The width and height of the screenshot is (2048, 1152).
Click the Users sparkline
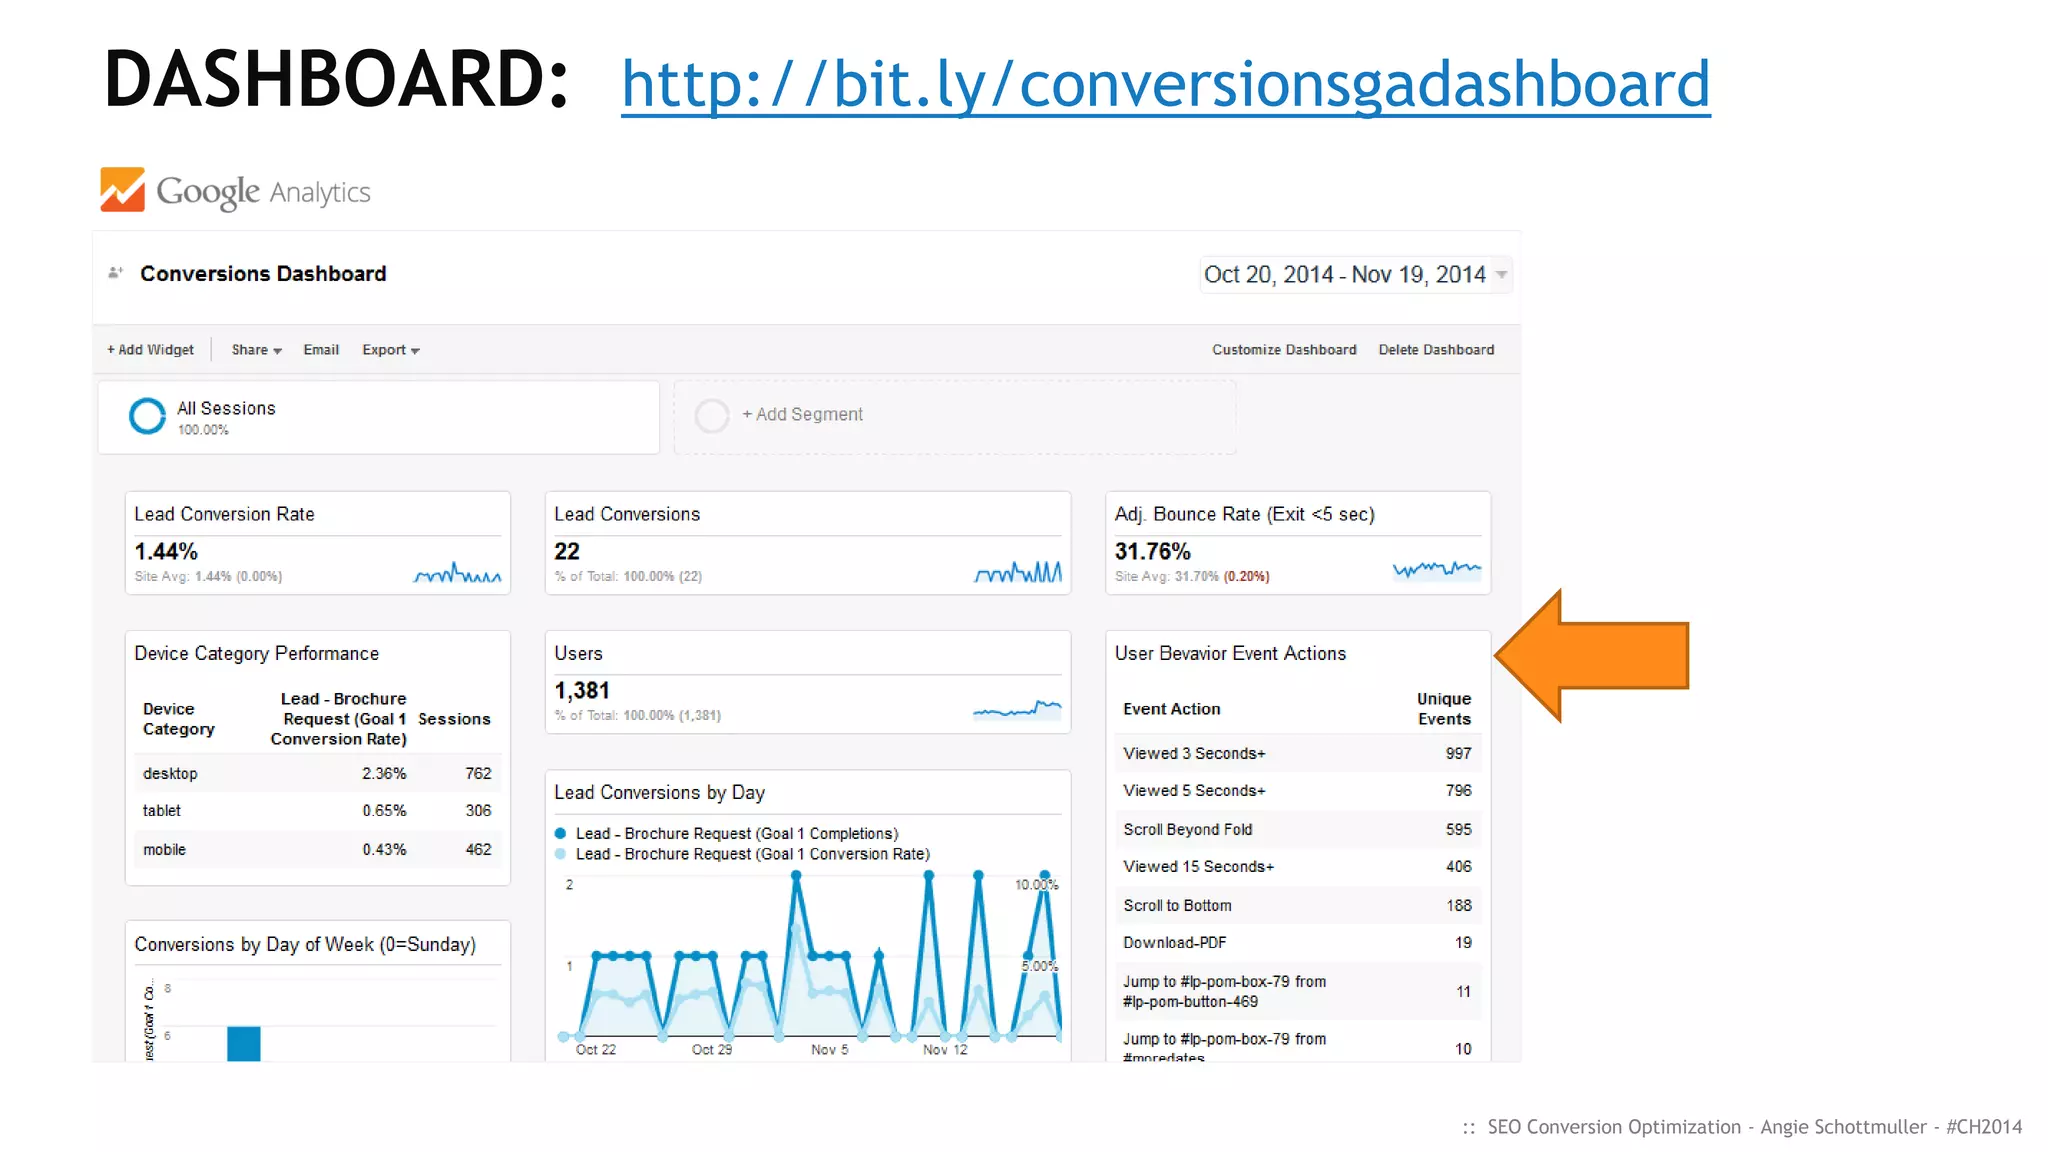[1017, 709]
